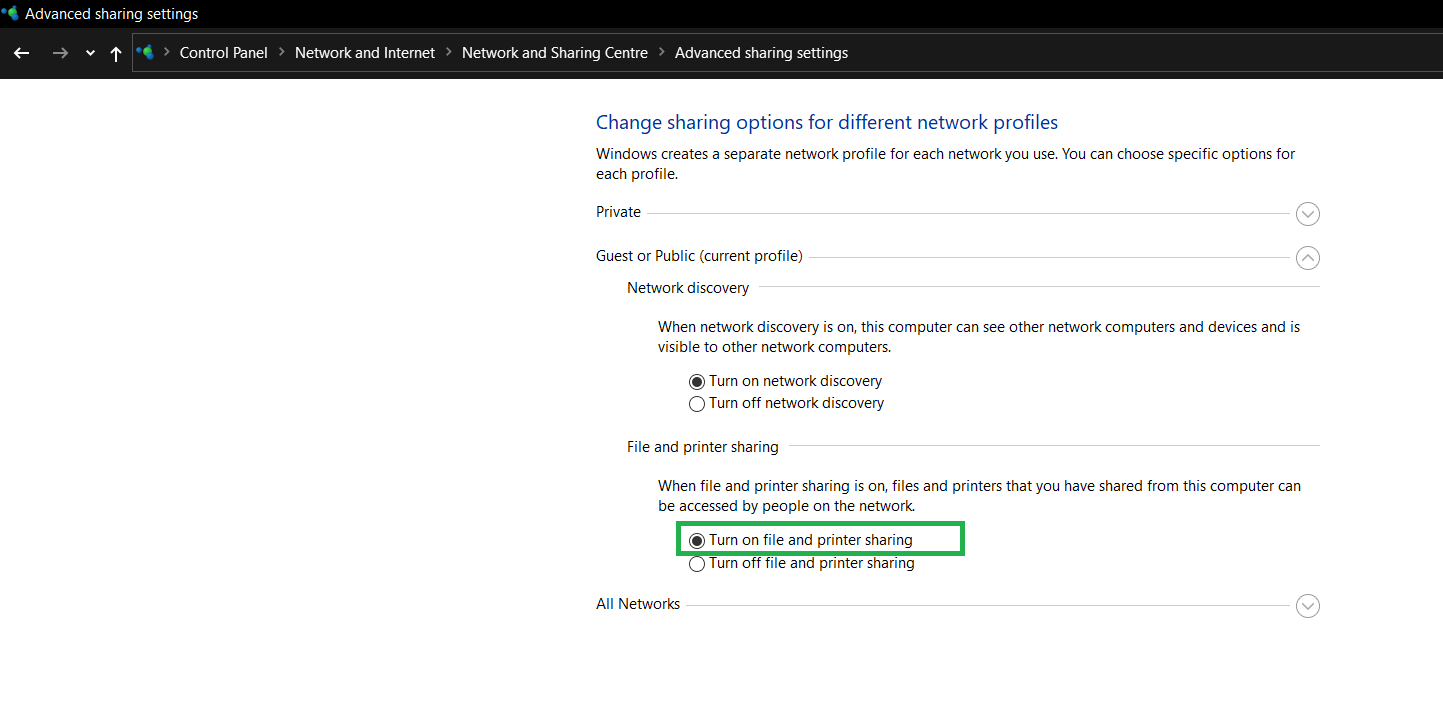Expand the All Networks section
The height and width of the screenshot is (706, 1443).
pos(1307,606)
